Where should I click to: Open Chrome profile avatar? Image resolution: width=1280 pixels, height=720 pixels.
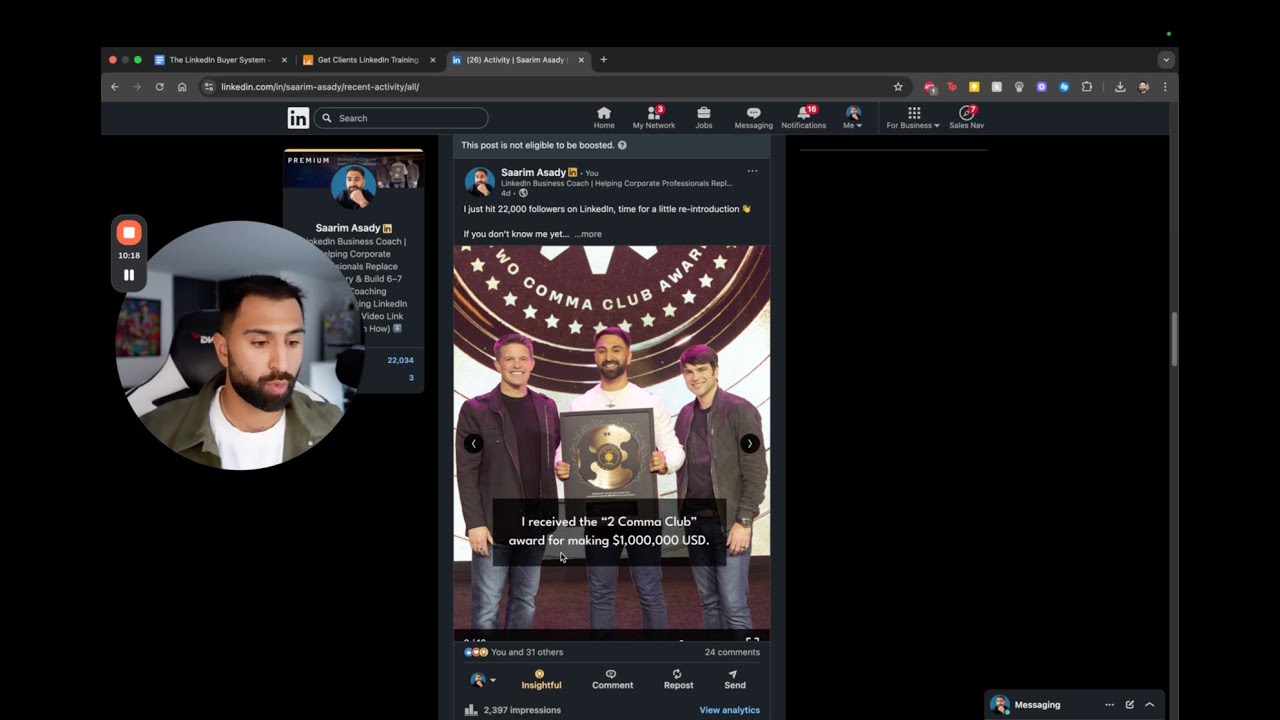pos(1143,87)
